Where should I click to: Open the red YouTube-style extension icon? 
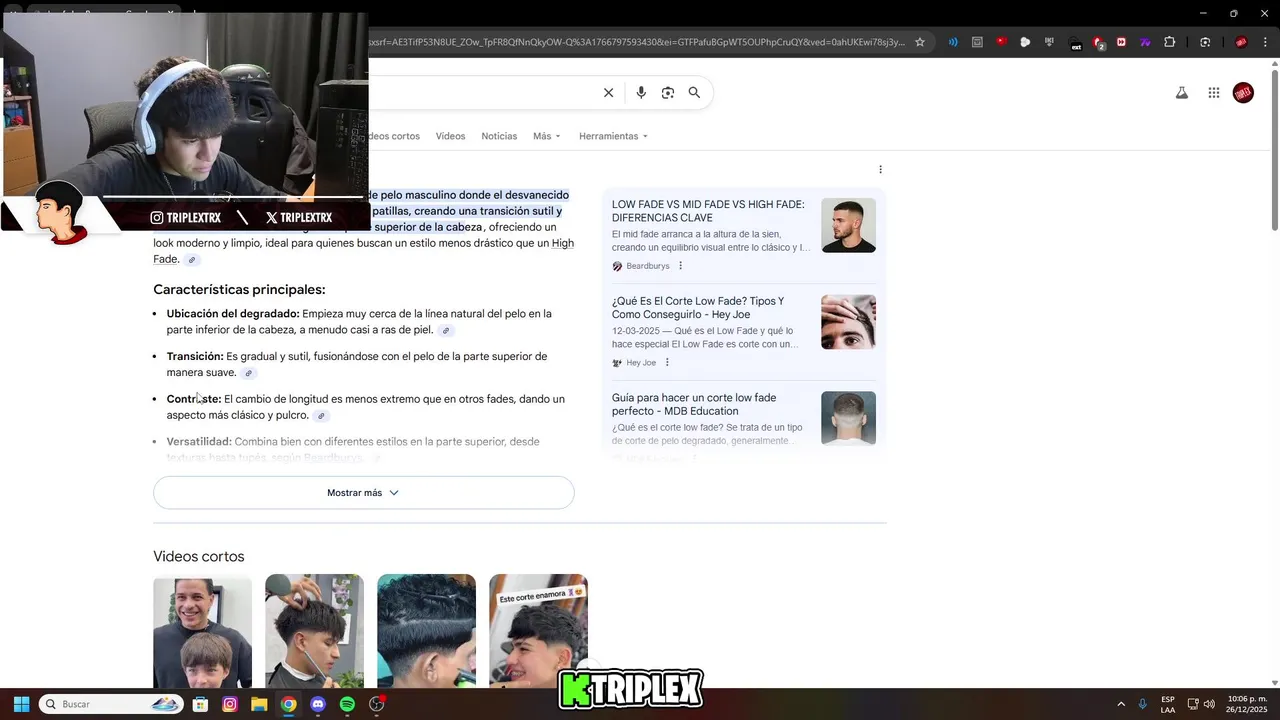(x=1001, y=42)
